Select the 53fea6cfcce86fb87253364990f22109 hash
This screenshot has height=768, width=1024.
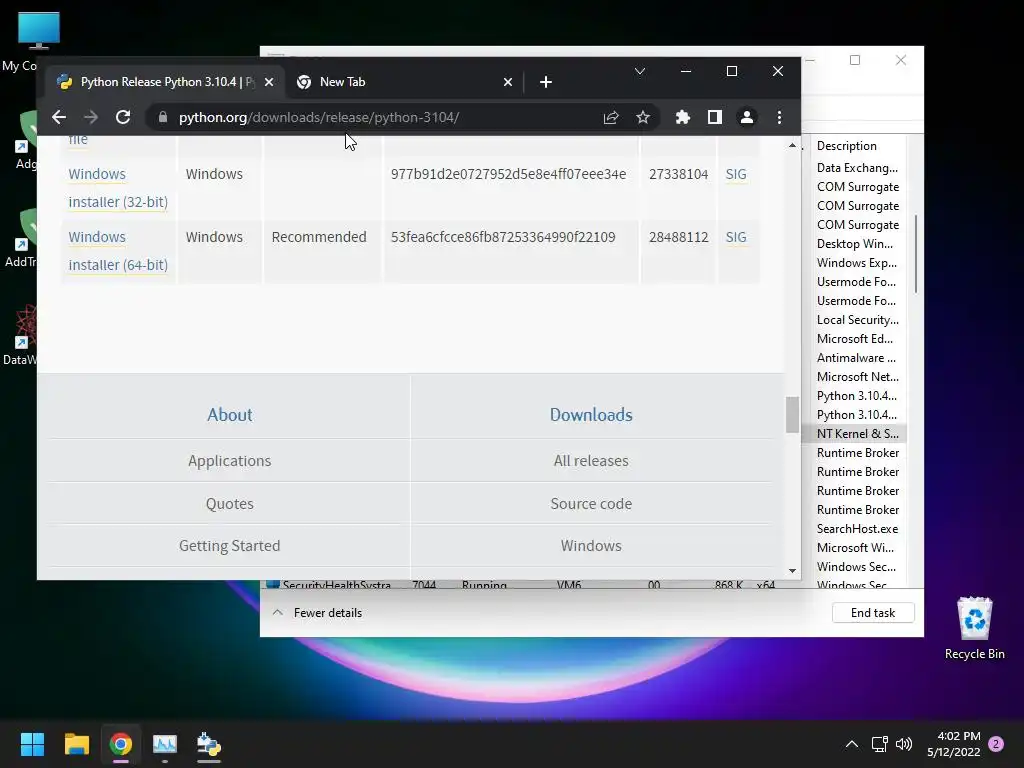pyautogui.click(x=503, y=236)
